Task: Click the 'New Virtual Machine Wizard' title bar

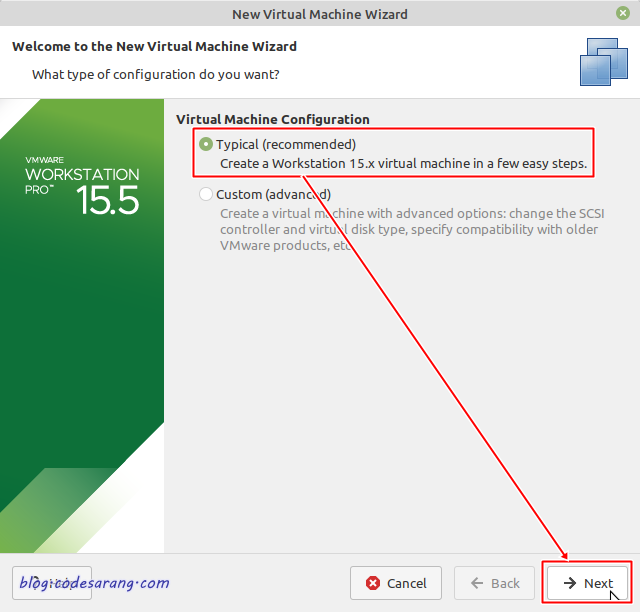Action: [320, 14]
